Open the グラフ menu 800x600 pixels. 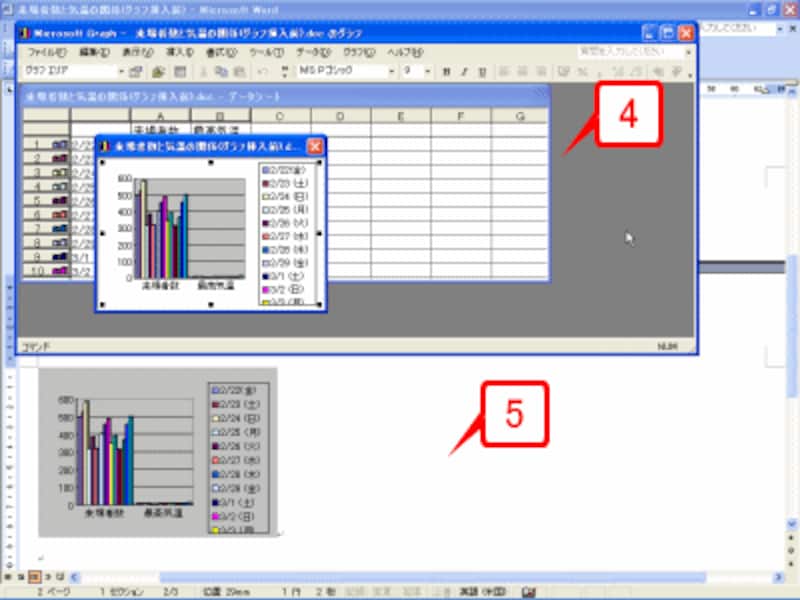coord(359,53)
